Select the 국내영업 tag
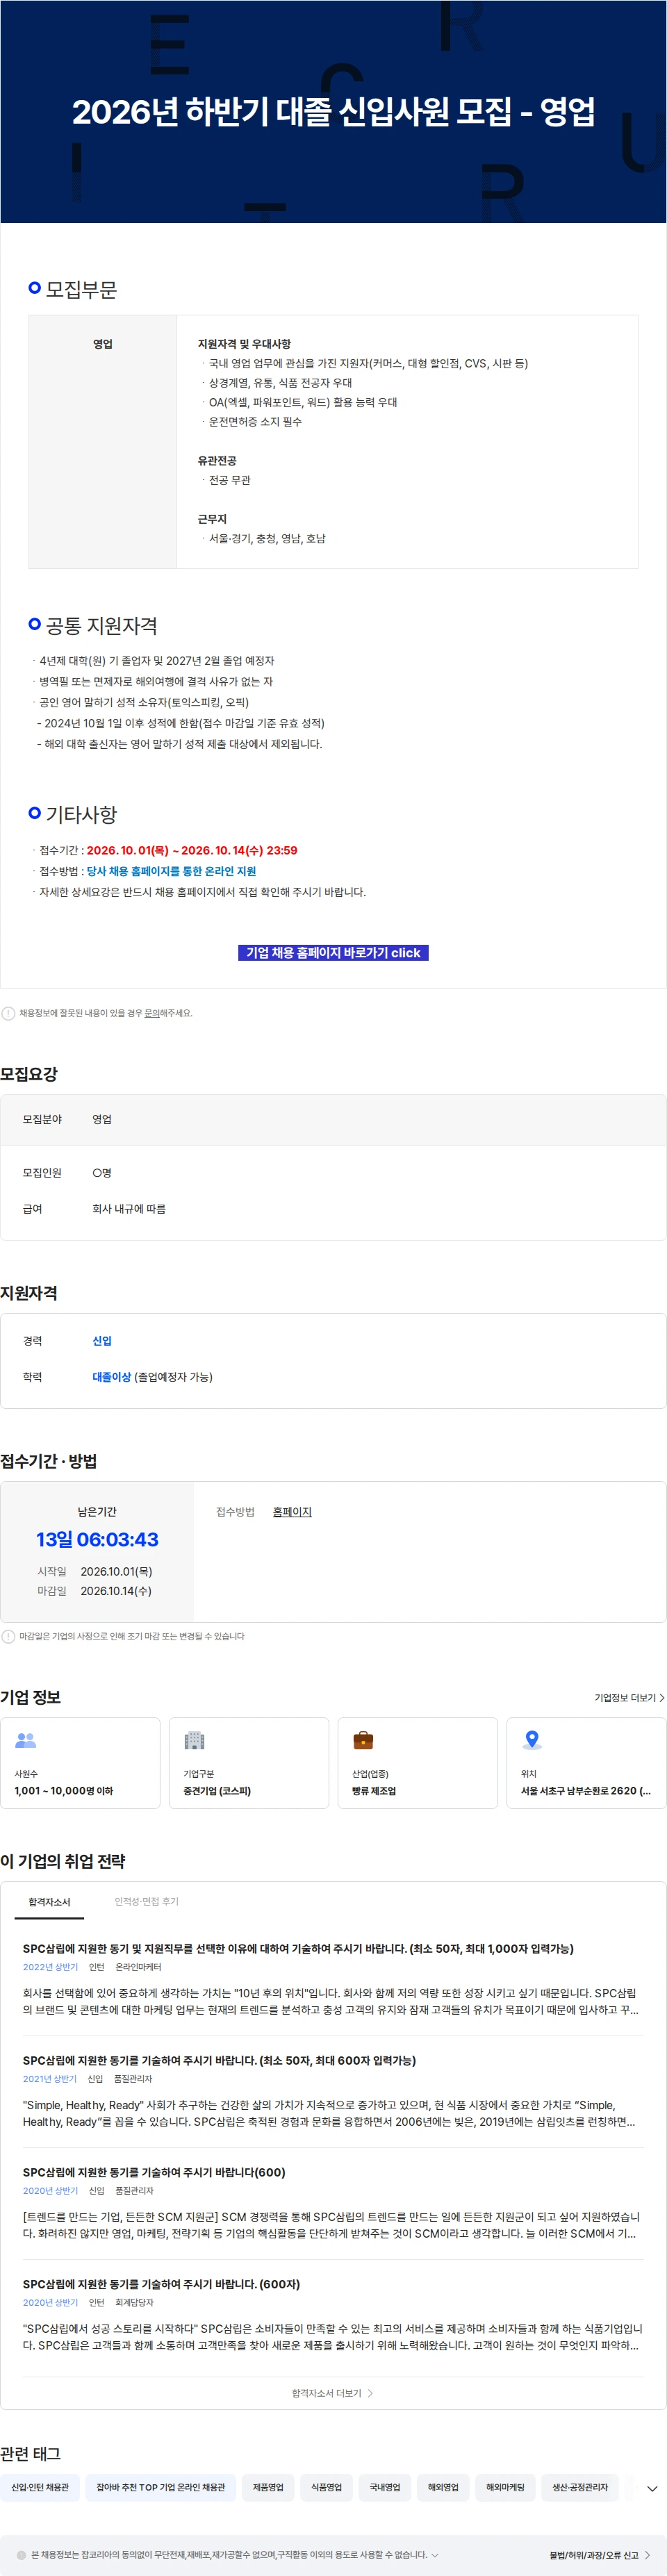Screen dimensions: 667x2576 [x=385, y=2488]
